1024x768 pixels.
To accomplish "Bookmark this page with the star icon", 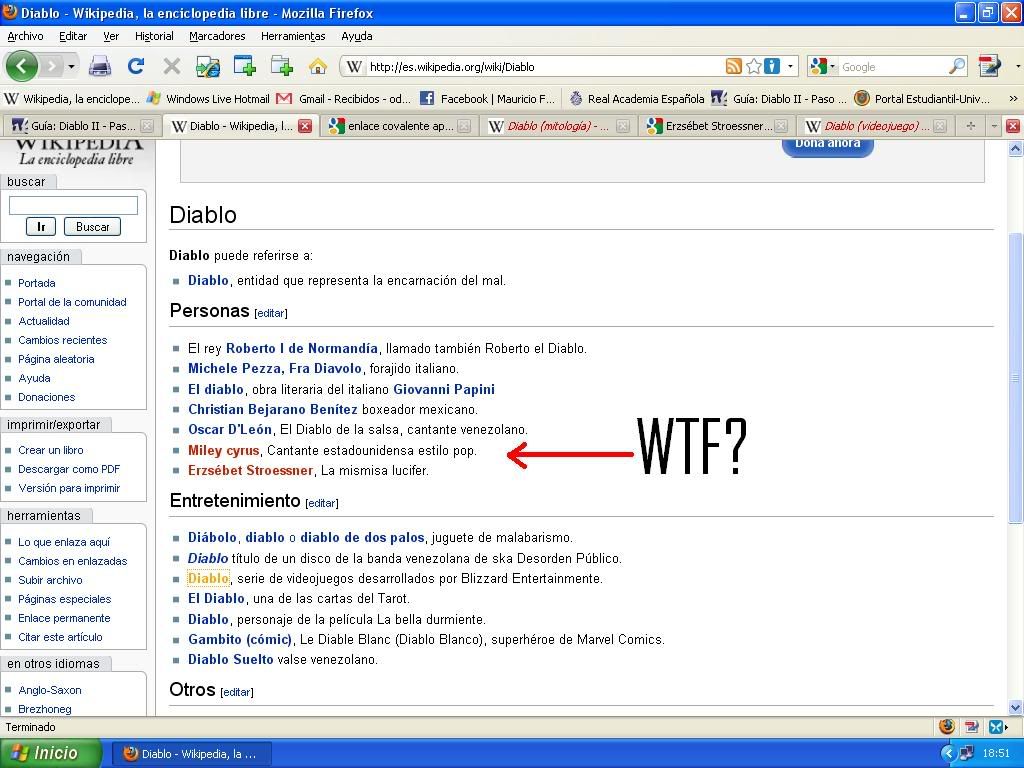I will (x=753, y=66).
